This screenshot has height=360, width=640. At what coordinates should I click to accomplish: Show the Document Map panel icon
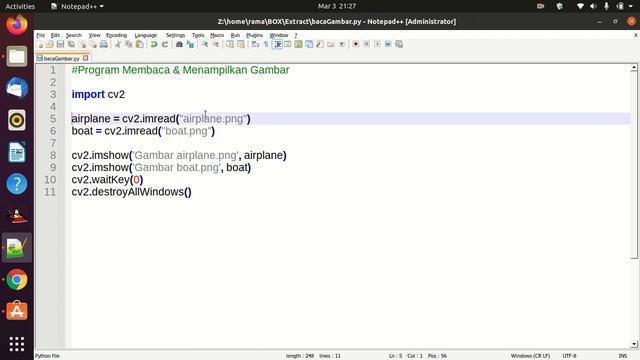pos(298,44)
